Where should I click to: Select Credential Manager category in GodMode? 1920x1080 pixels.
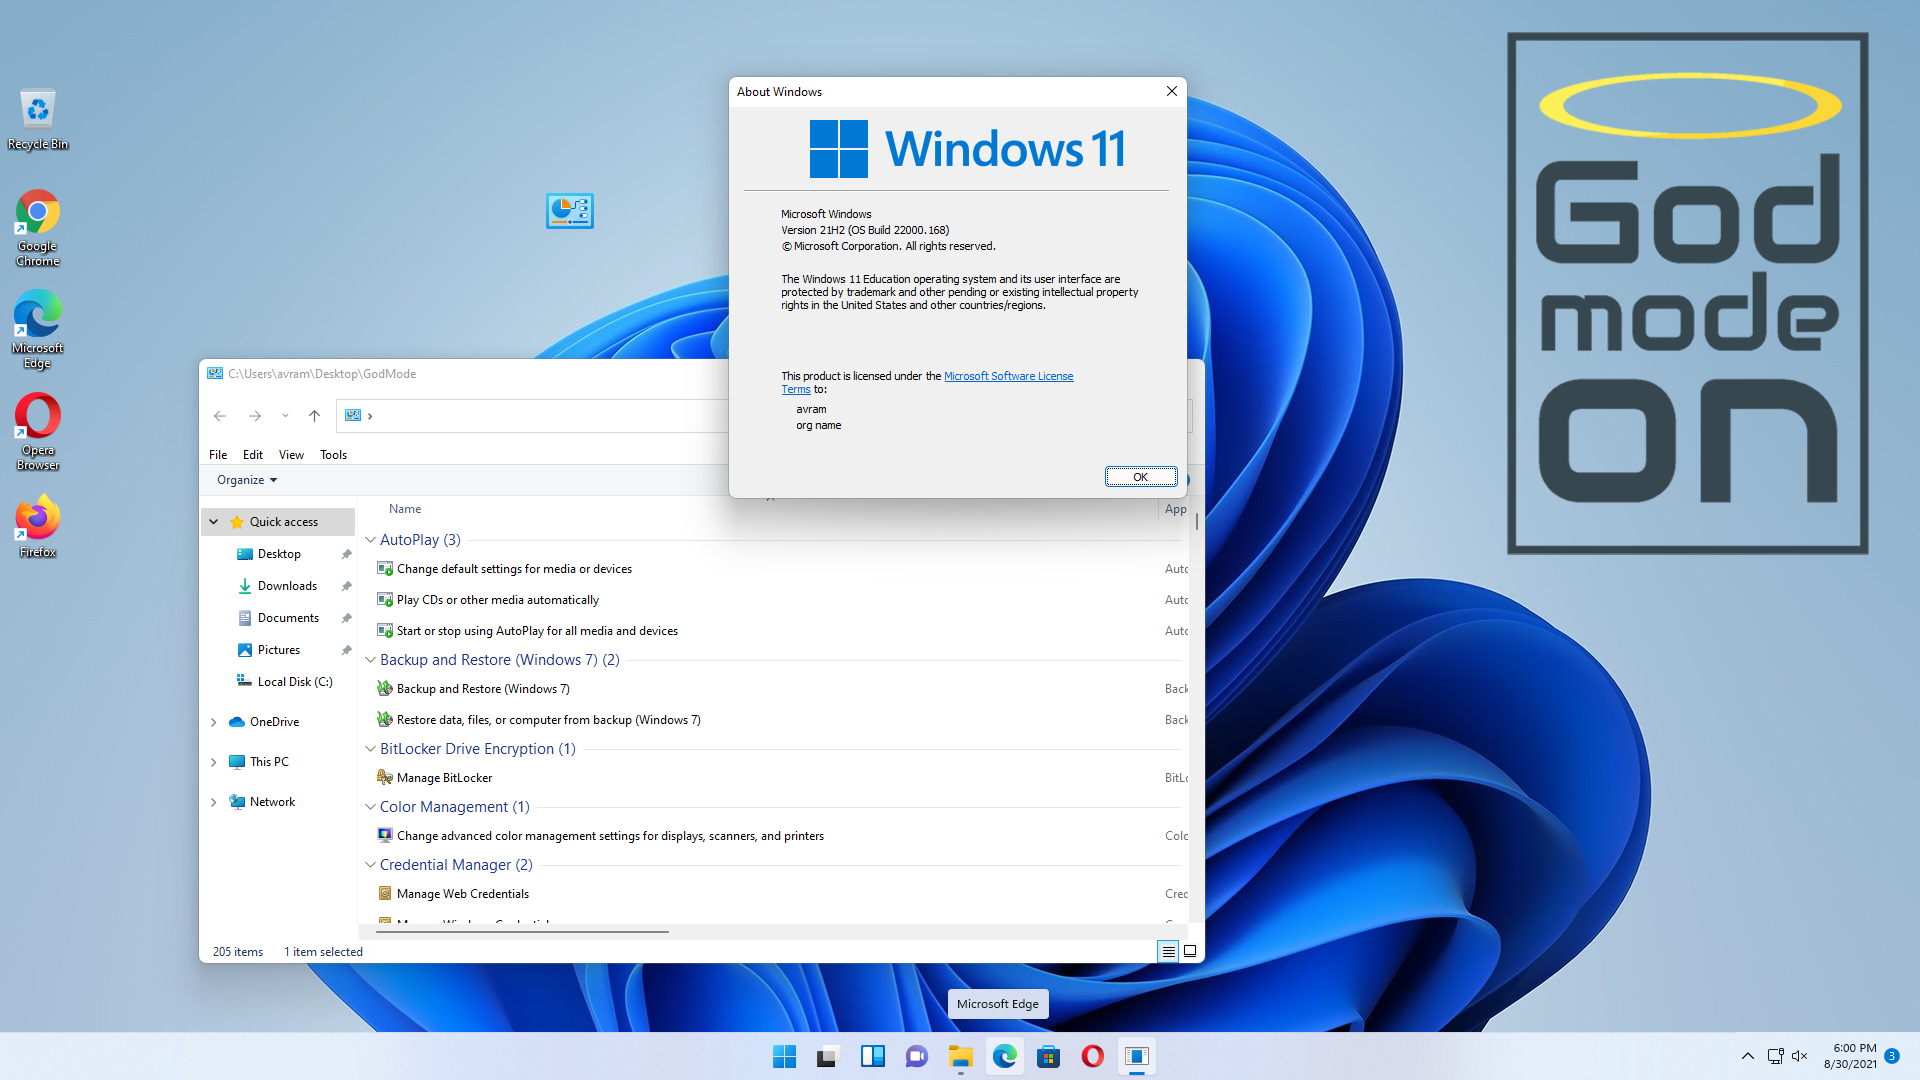[455, 864]
